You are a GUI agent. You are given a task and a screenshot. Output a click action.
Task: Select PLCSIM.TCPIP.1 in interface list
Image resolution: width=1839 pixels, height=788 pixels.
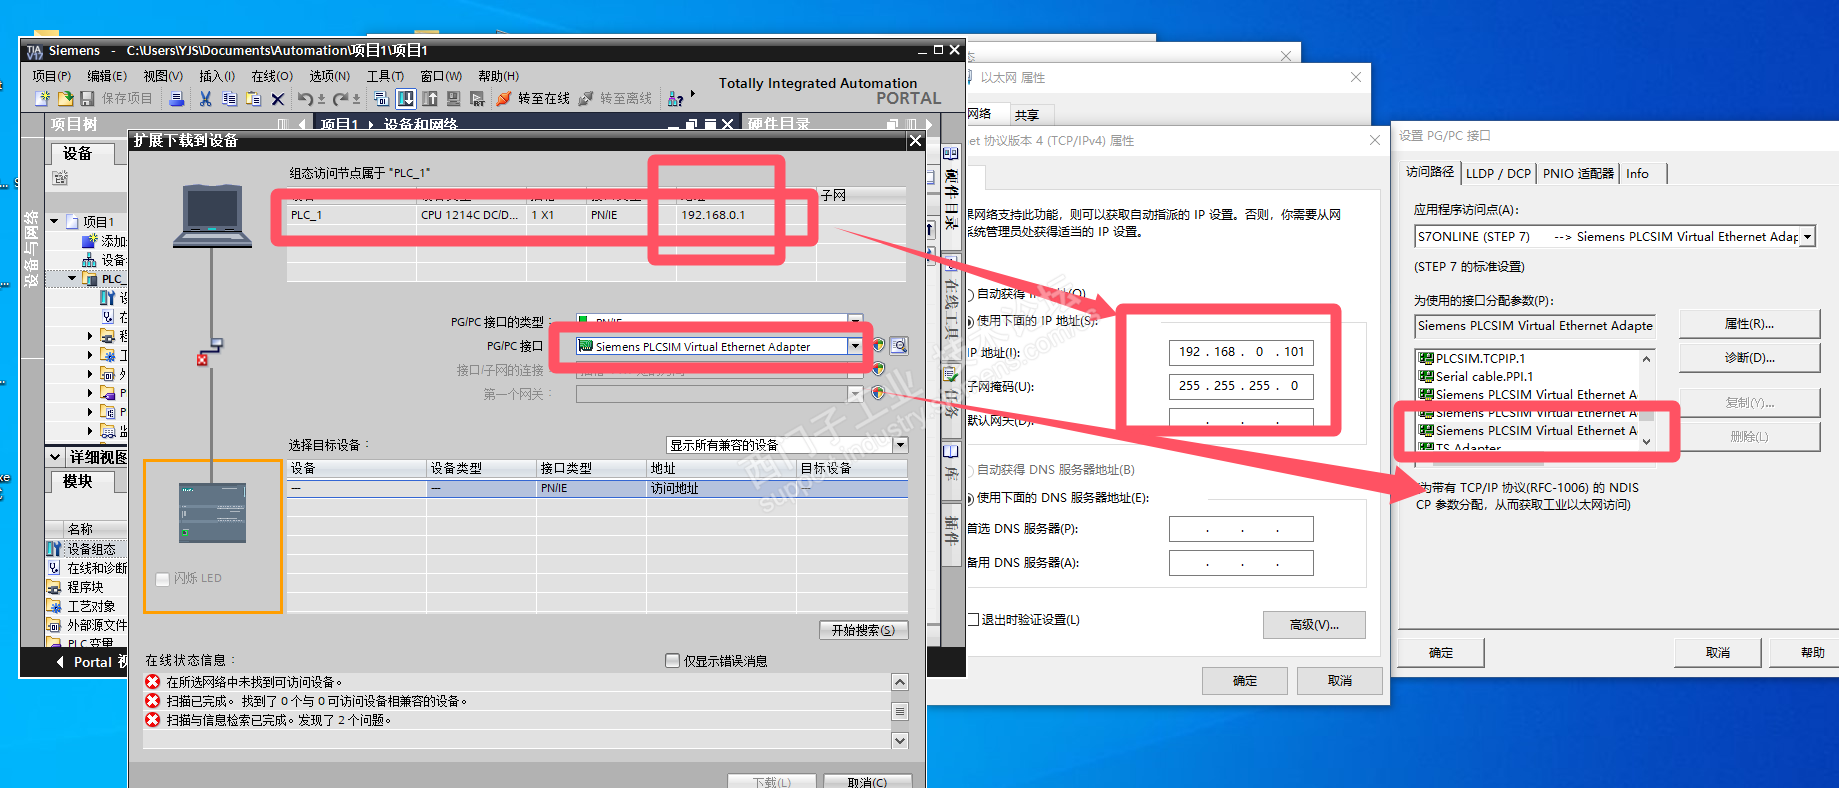coord(1480,358)
